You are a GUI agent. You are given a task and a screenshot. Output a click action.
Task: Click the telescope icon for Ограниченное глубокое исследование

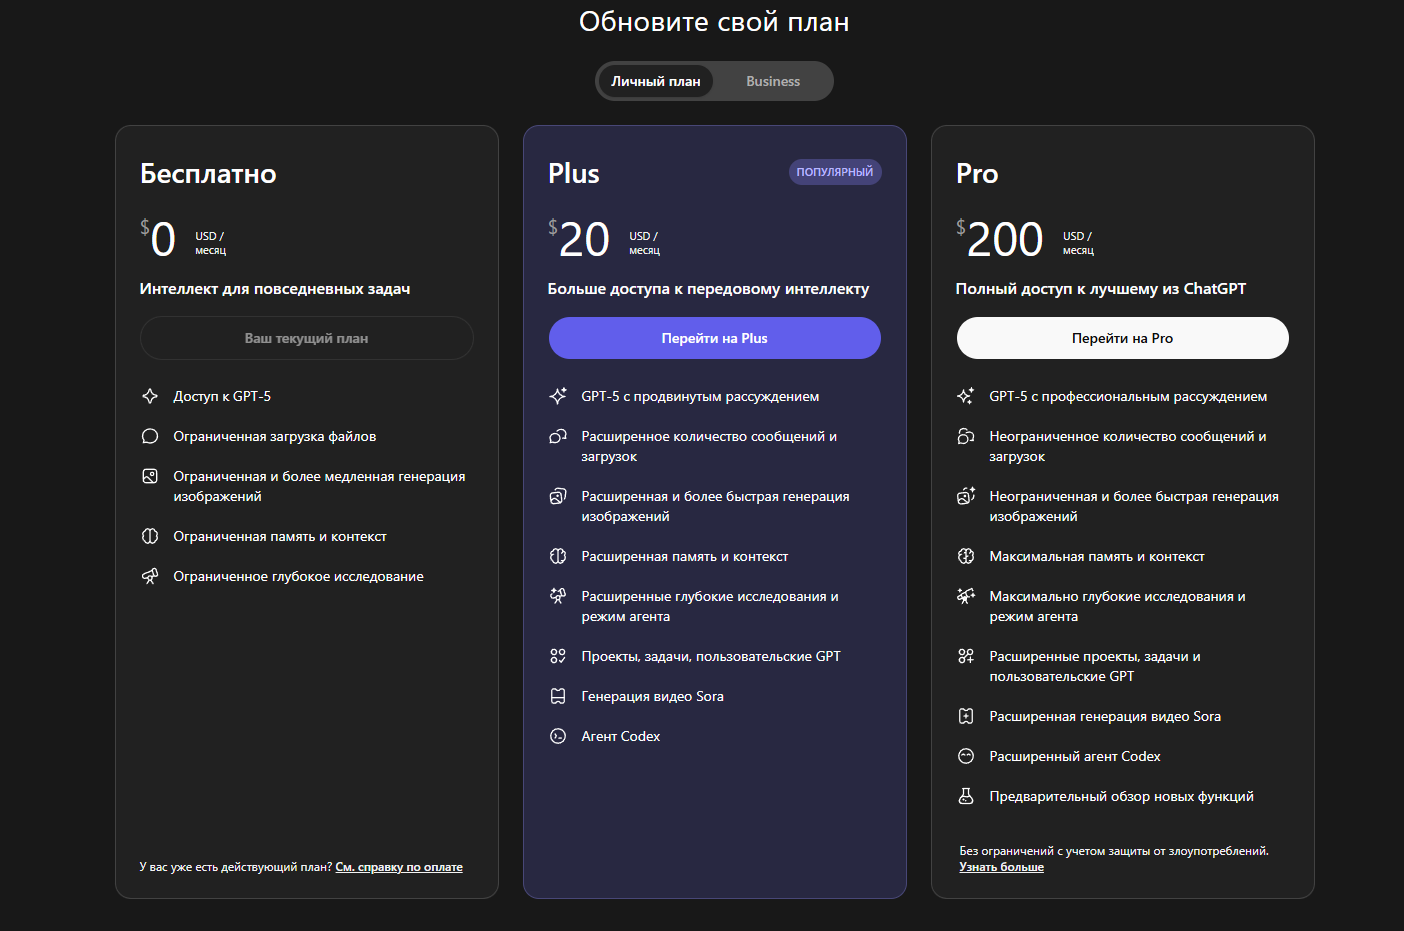(x=150, y=576)
